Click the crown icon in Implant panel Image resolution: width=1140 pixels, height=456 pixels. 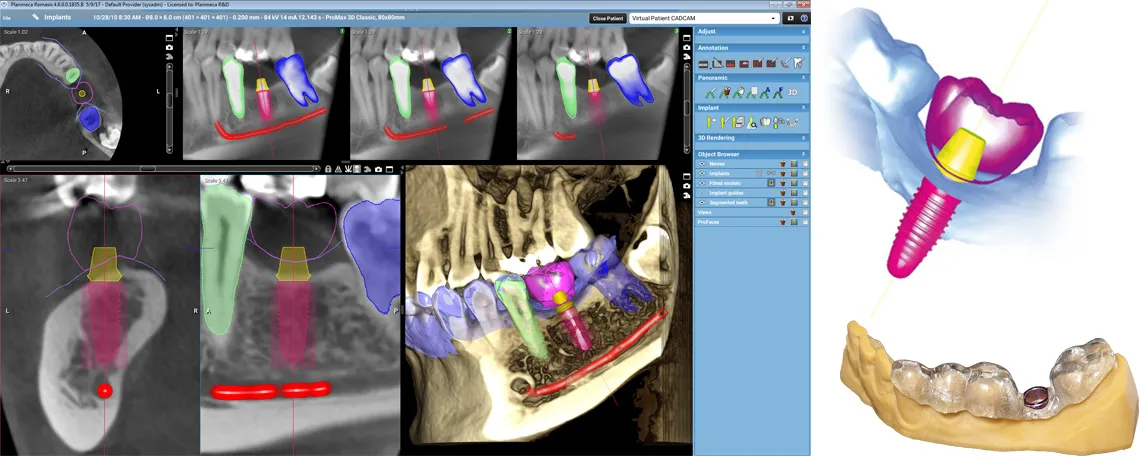coord(766,122)
